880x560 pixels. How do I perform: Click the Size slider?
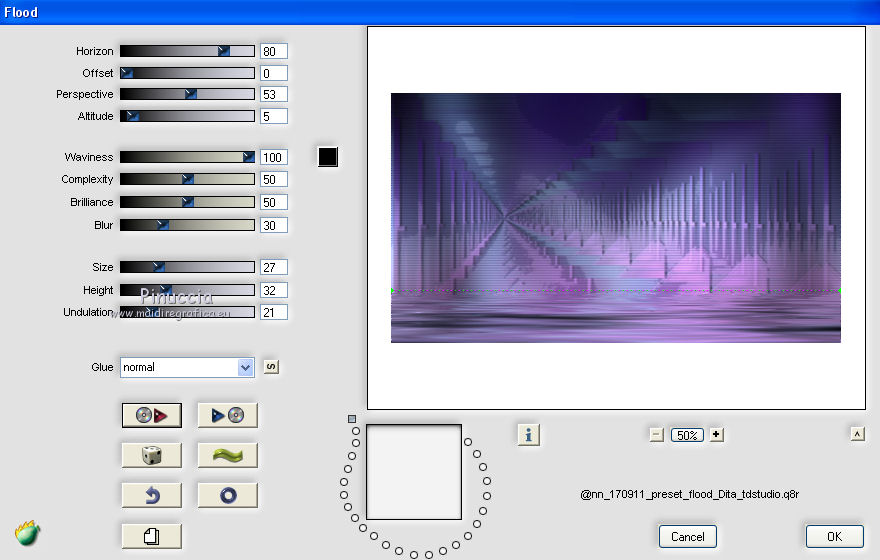[187, 267]
